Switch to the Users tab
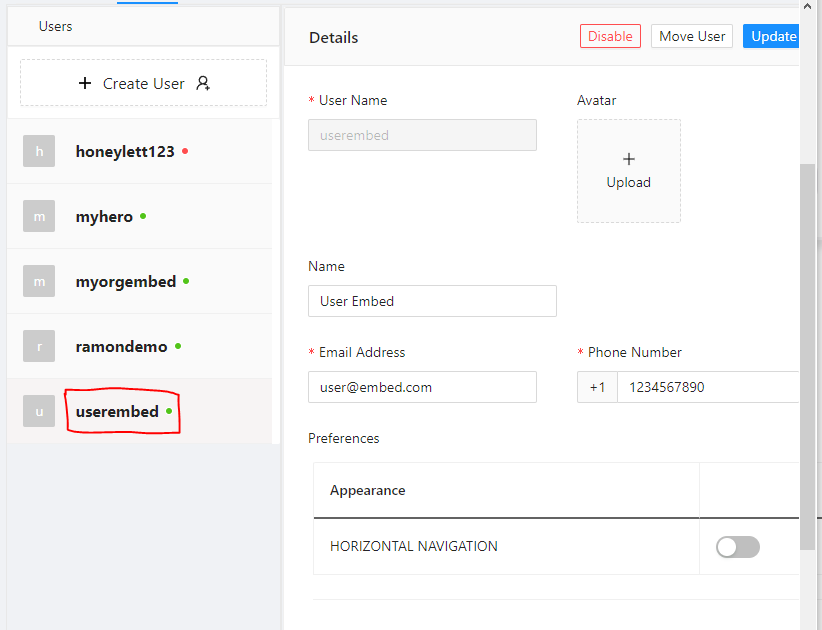 (x=56, y=26)
